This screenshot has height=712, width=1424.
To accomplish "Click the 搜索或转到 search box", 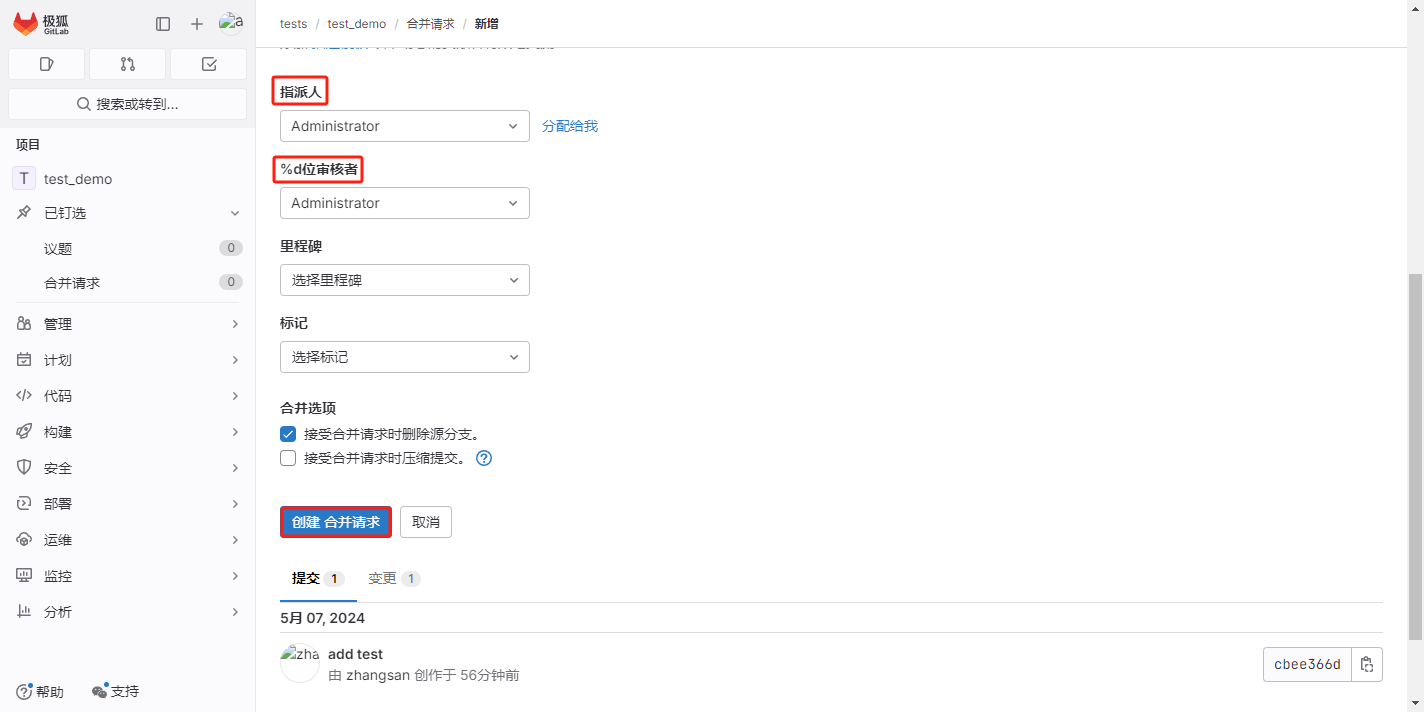I will point(128,104).
